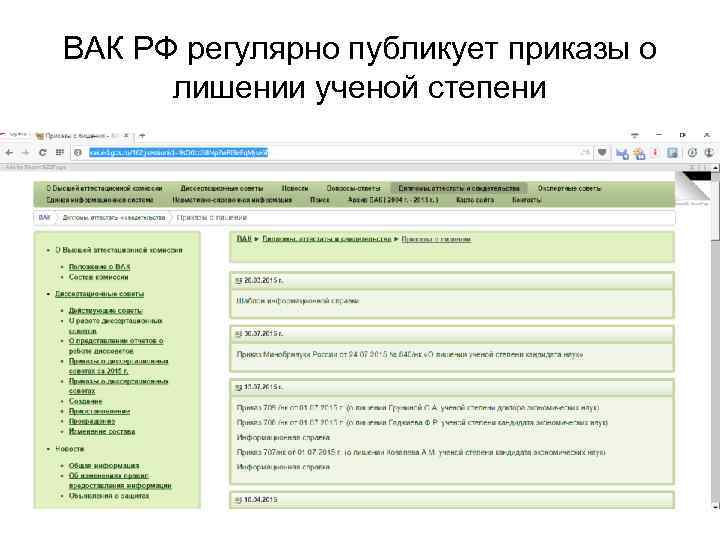The image size is (720, 540).
Task: Open 'Единая информационная система' menu item
Action: (100, 200)
